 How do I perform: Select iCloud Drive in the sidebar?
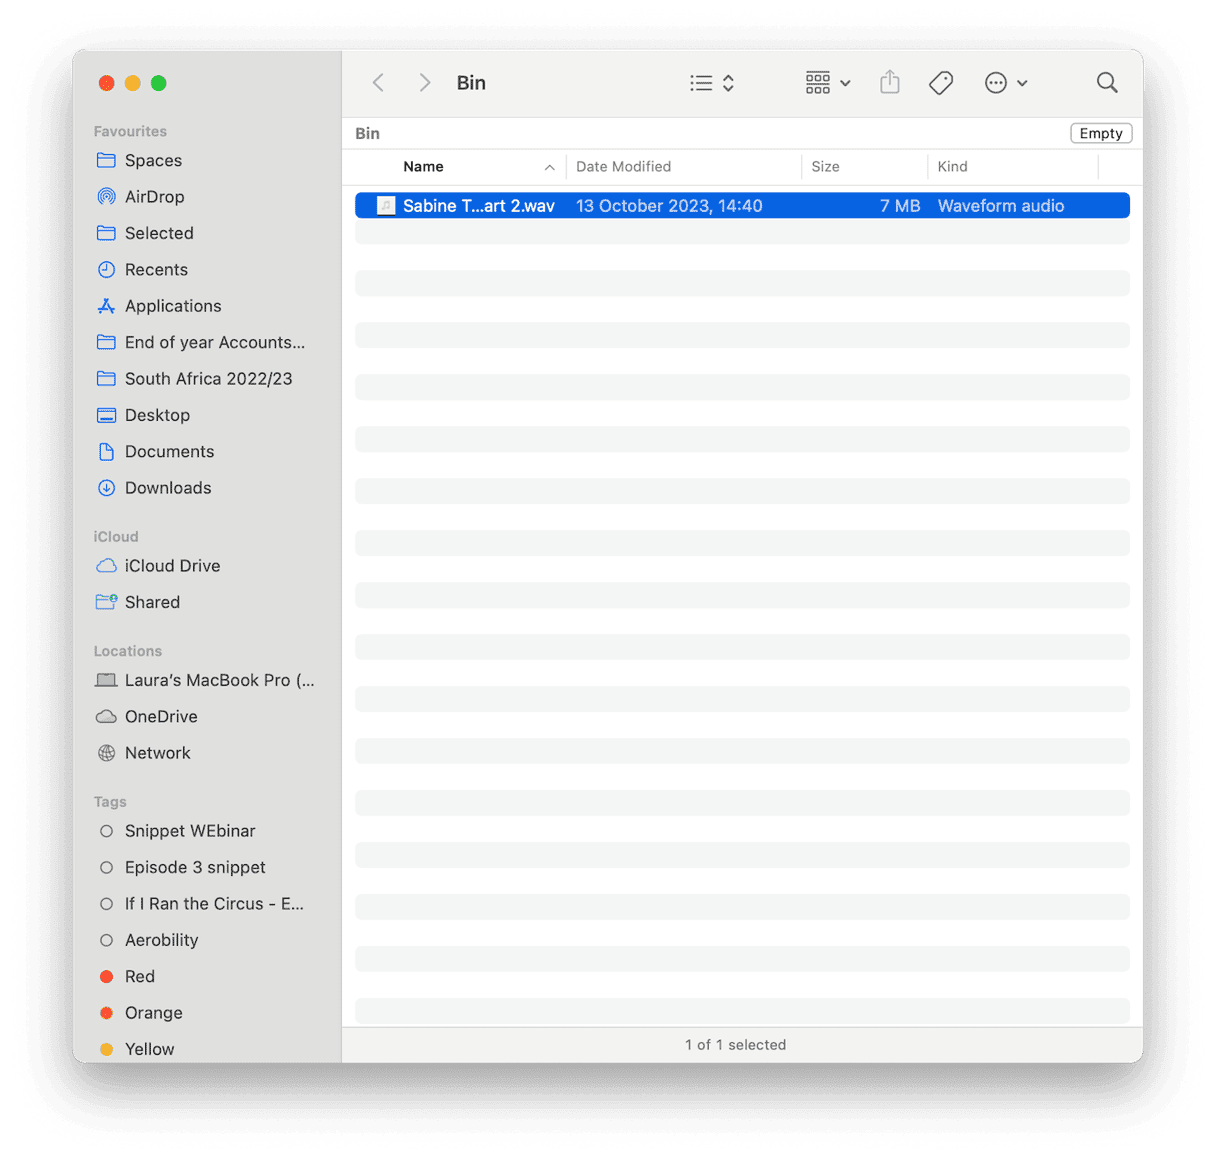tap(172, 565)
